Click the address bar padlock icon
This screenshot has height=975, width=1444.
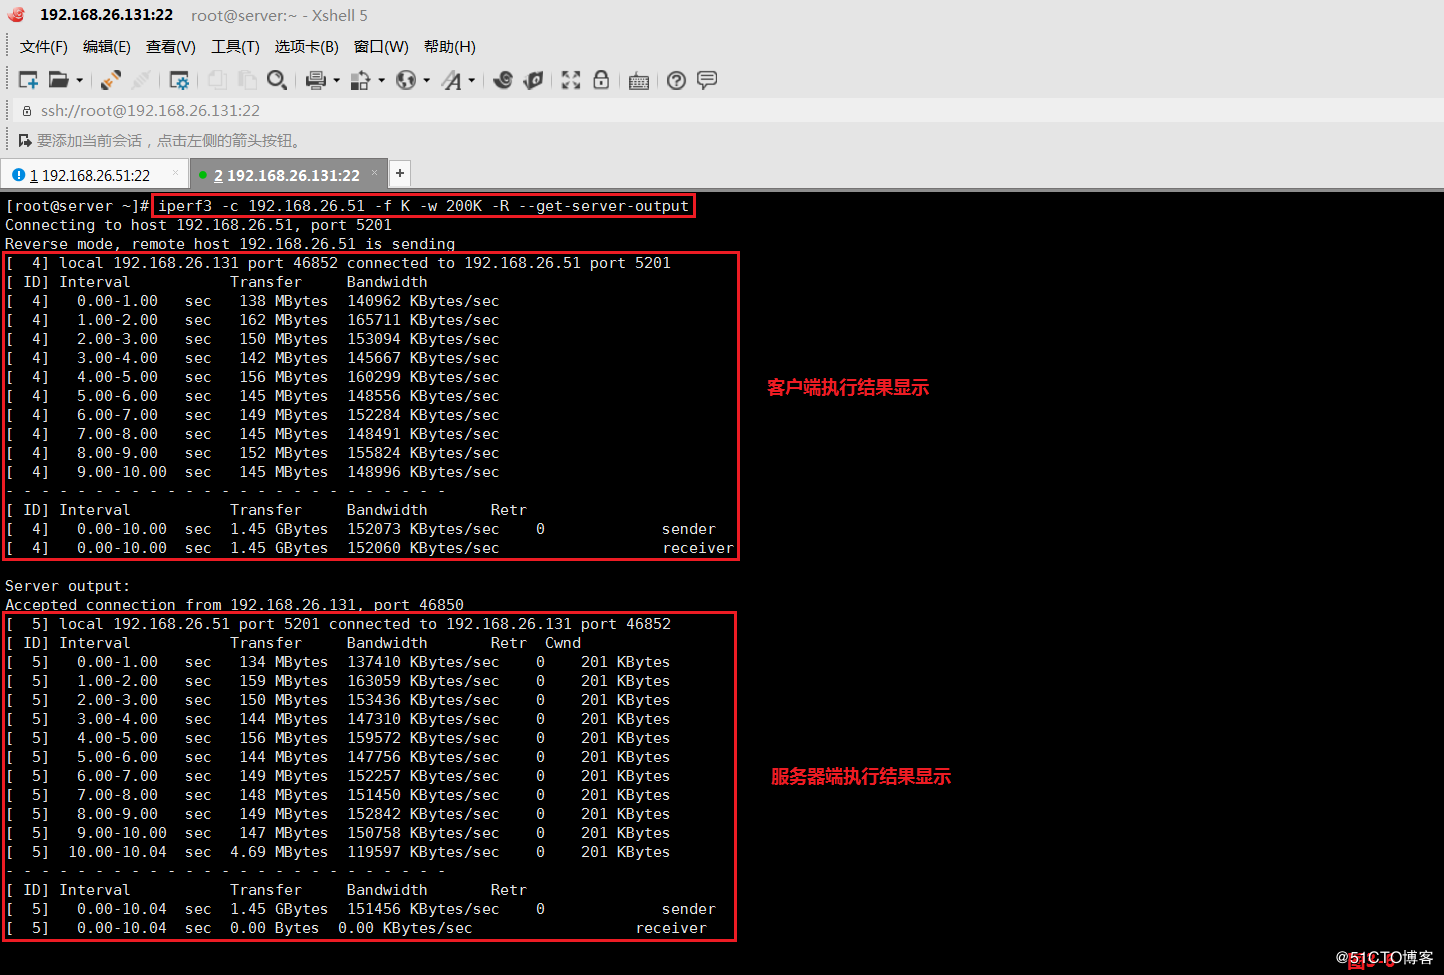tap(27, 111)
